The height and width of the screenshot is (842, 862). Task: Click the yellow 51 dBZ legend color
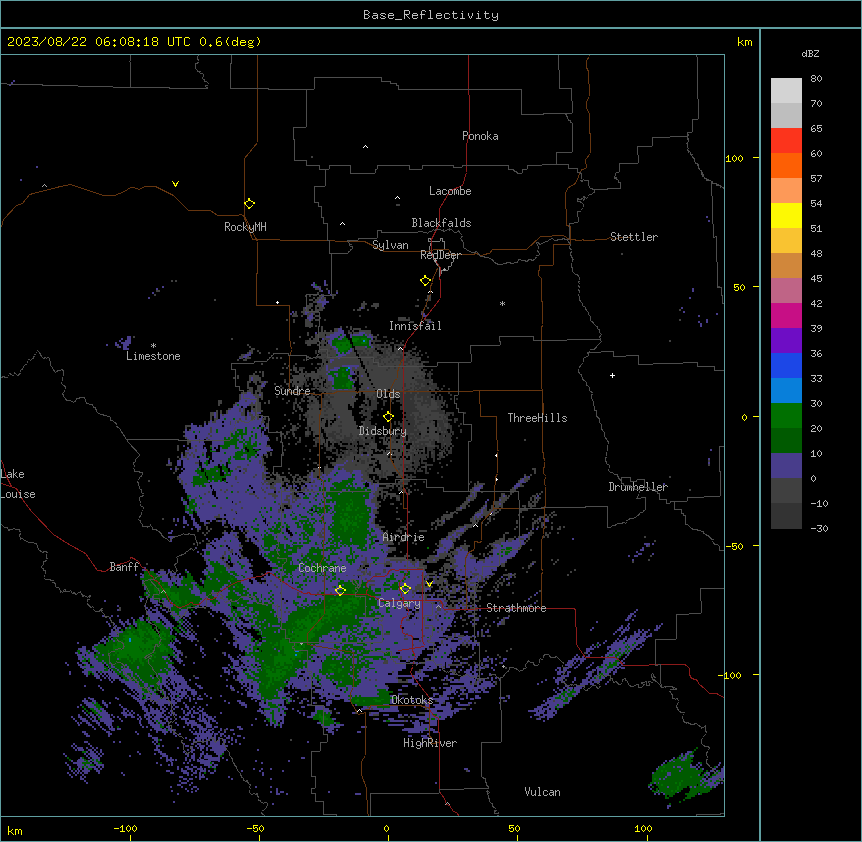pos(786,215)
